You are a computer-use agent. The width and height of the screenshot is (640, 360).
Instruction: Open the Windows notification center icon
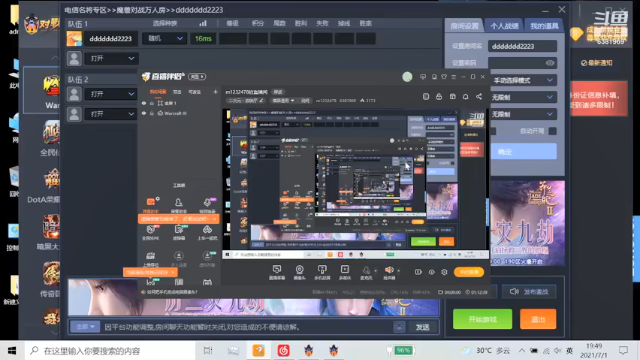(x=623, y=350)
